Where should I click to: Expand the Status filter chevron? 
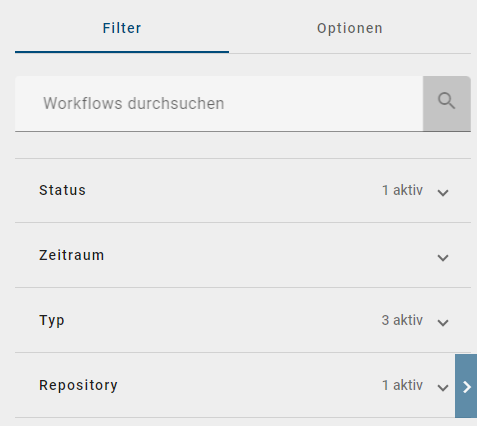pyautogui.click(x=443, y=193)
